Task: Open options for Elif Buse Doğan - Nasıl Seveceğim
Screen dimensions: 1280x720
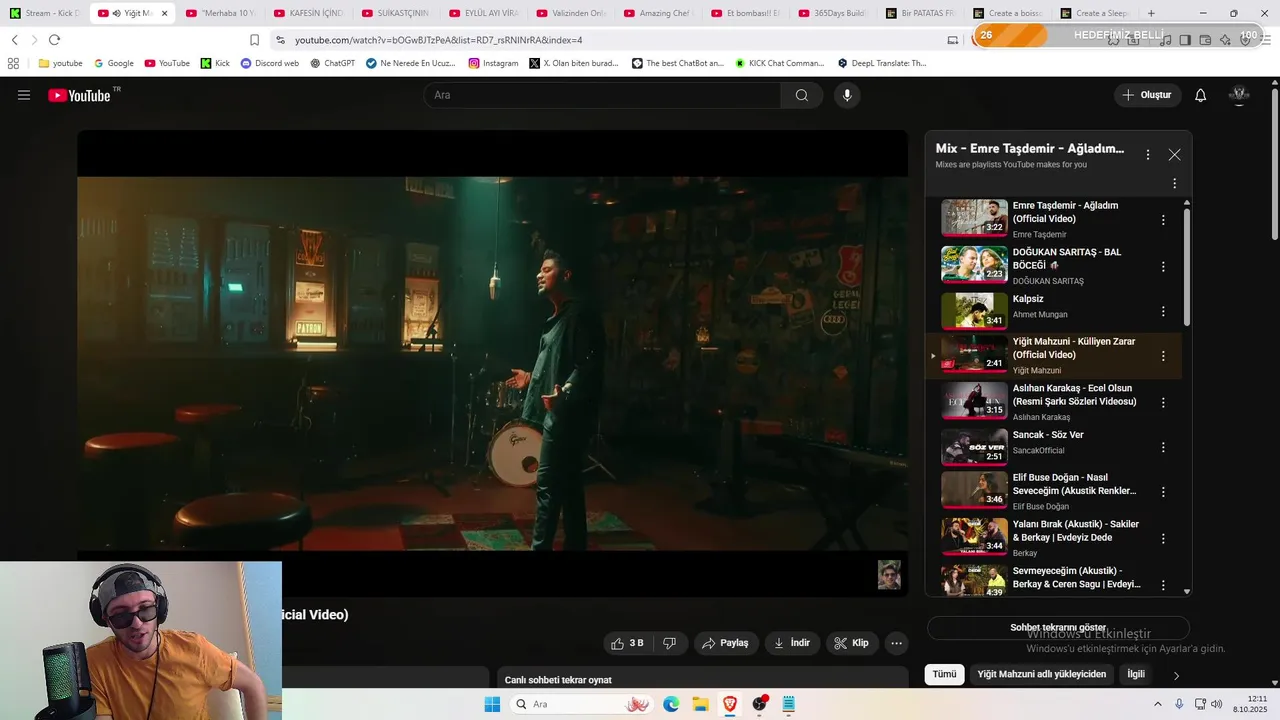Action: point(1163,492)
